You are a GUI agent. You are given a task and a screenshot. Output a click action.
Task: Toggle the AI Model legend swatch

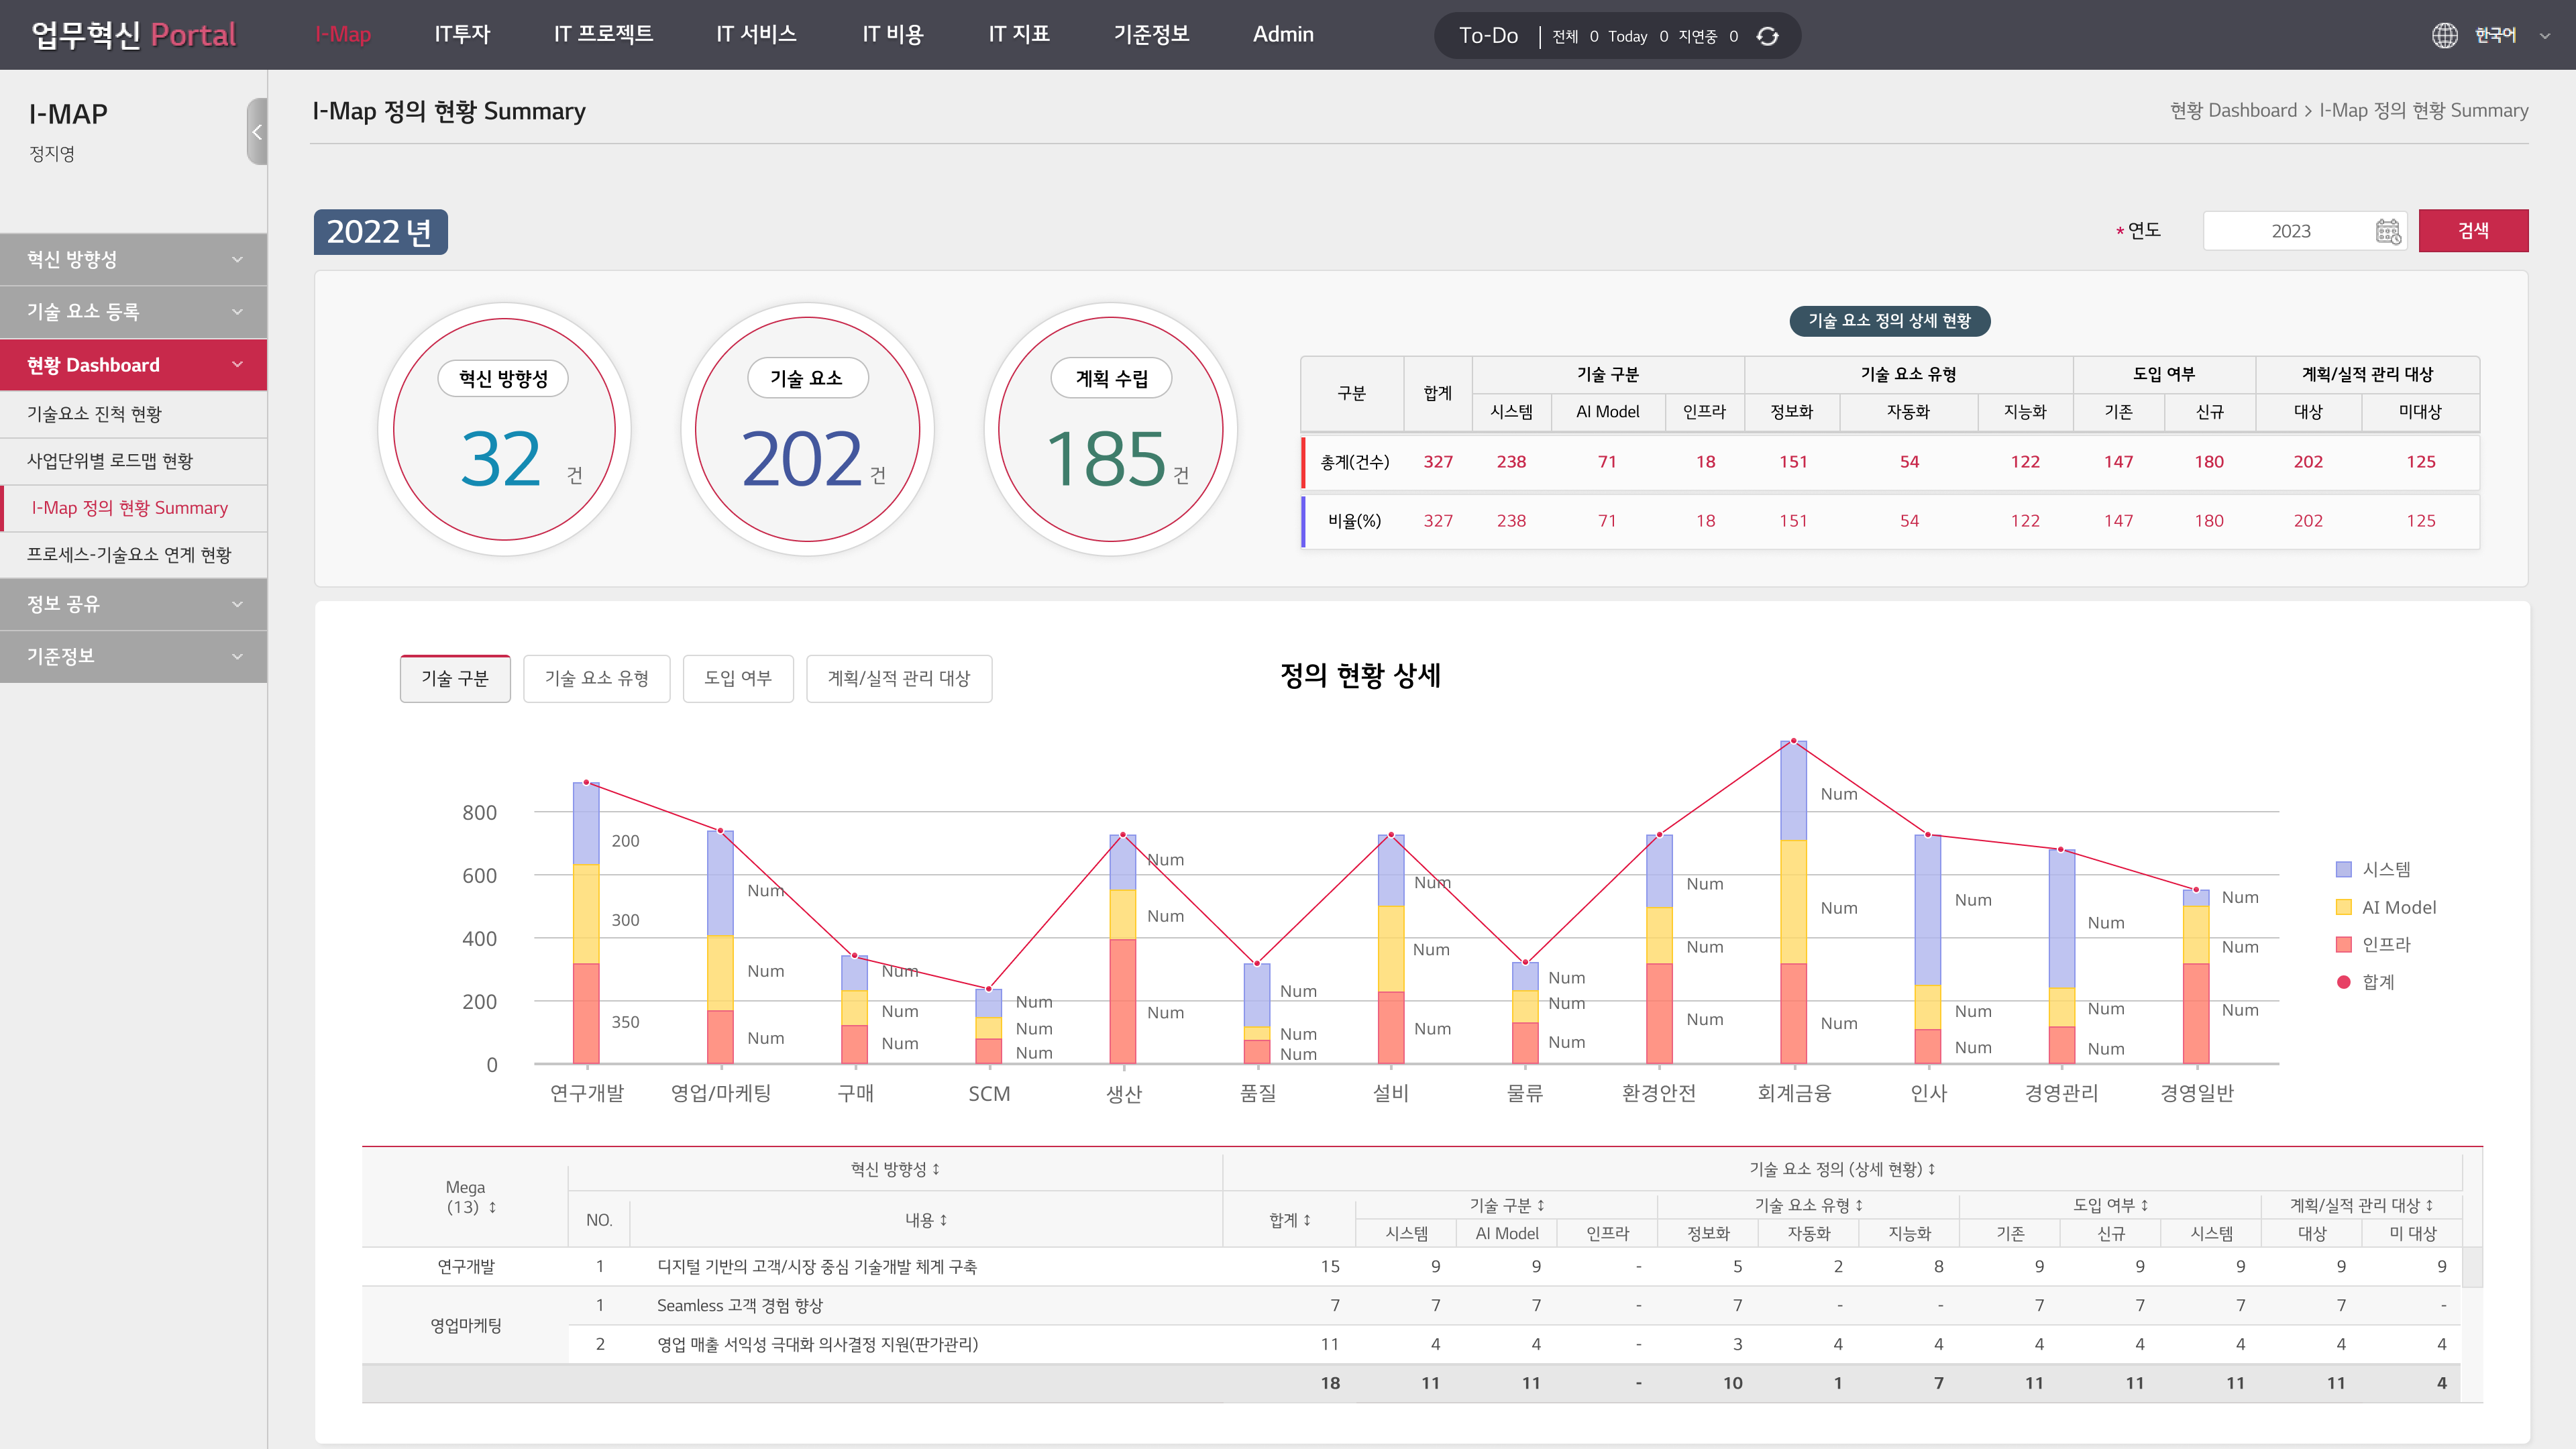pos(2343,907)
